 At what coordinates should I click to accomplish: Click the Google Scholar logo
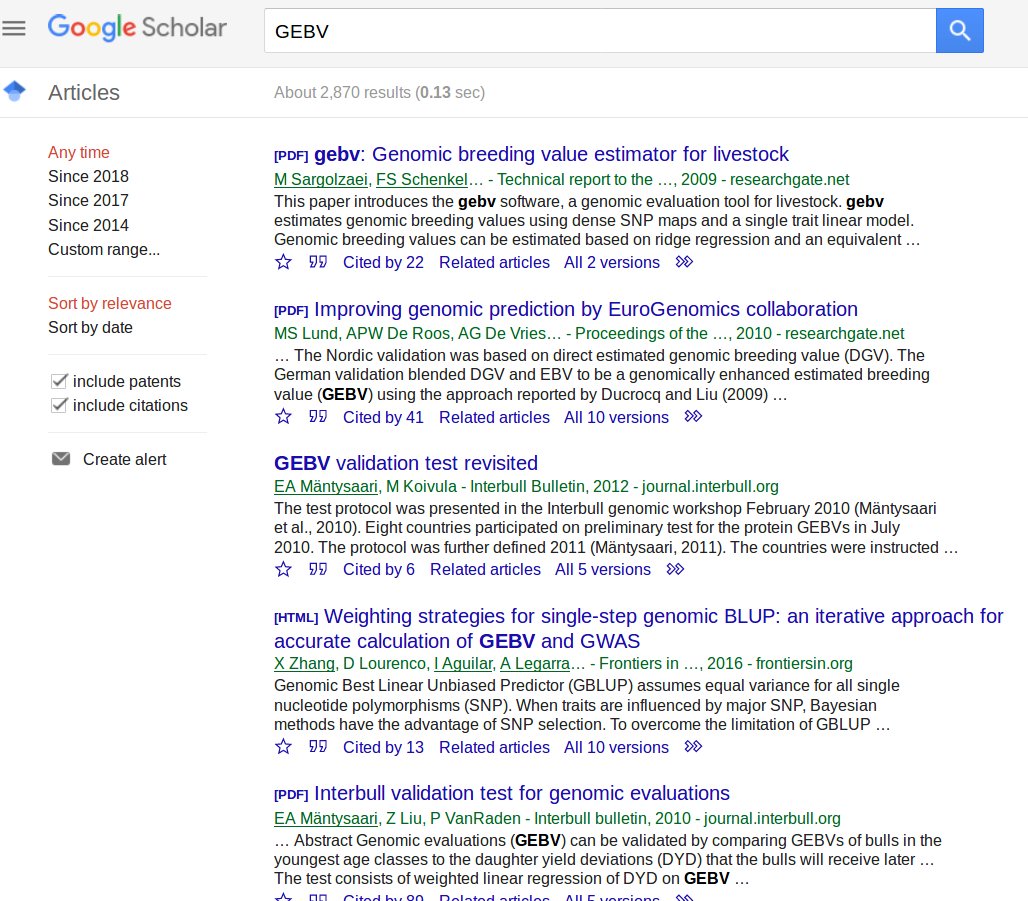pos(137,28)
